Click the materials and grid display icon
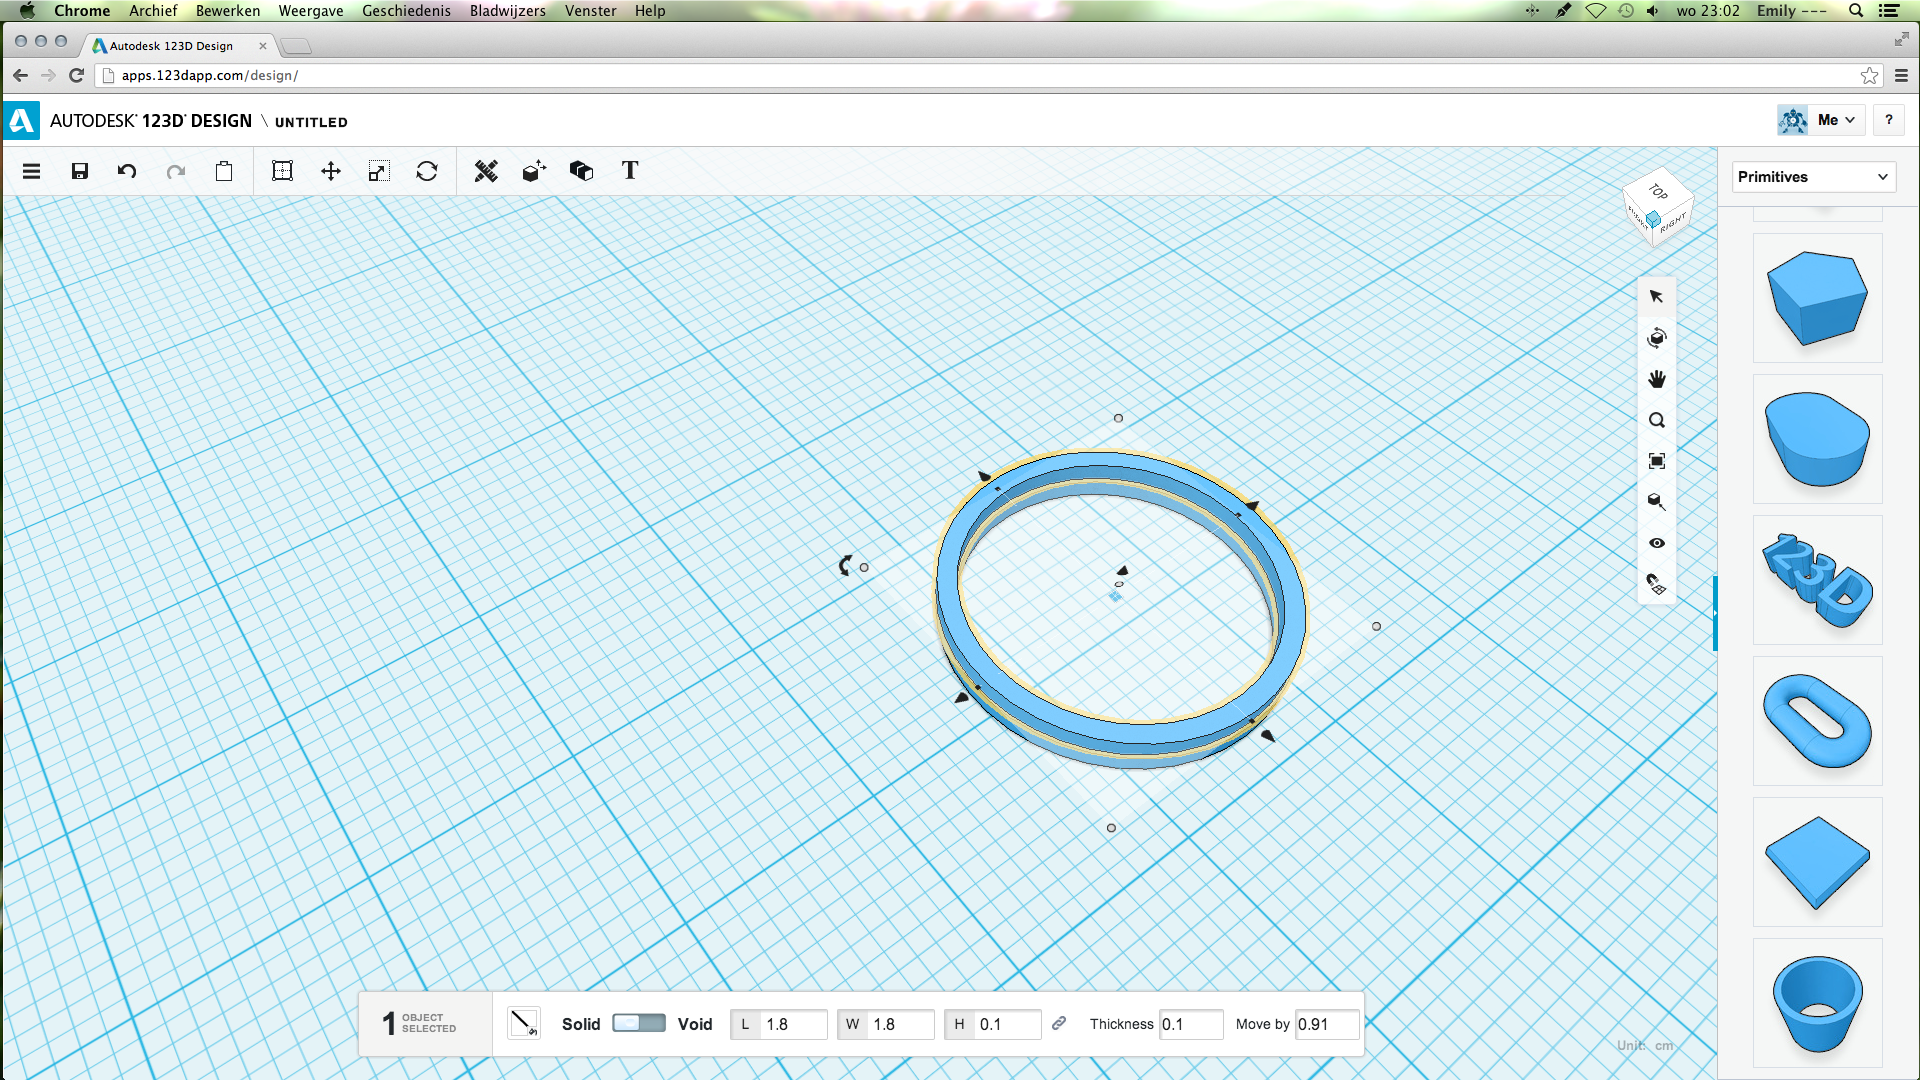 1657,584
